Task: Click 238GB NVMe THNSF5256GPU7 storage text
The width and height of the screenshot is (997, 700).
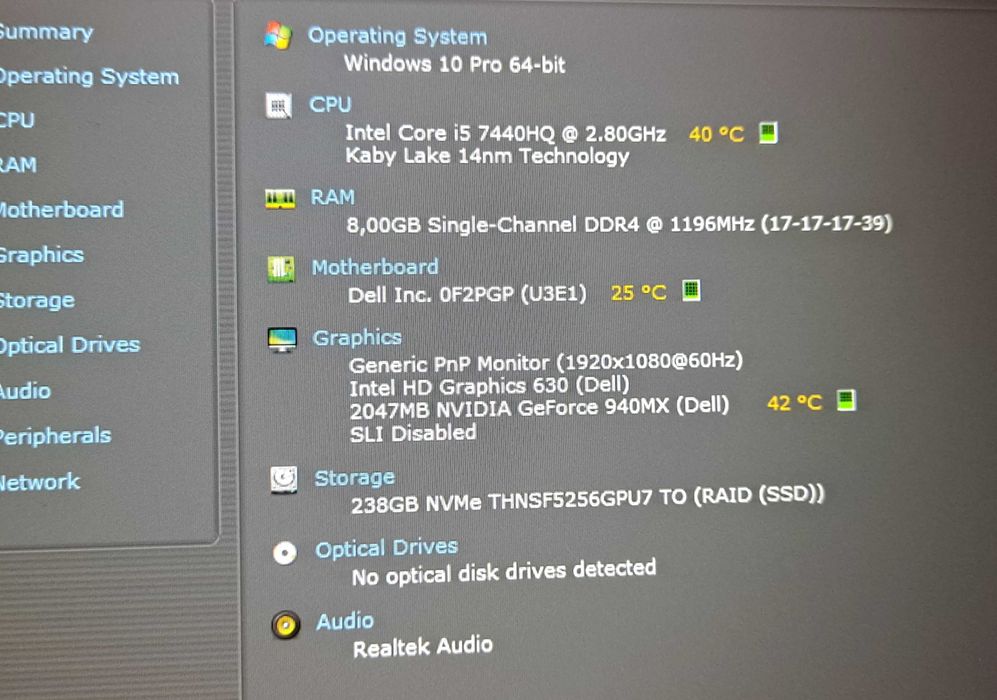Action: tap(588, 500)
